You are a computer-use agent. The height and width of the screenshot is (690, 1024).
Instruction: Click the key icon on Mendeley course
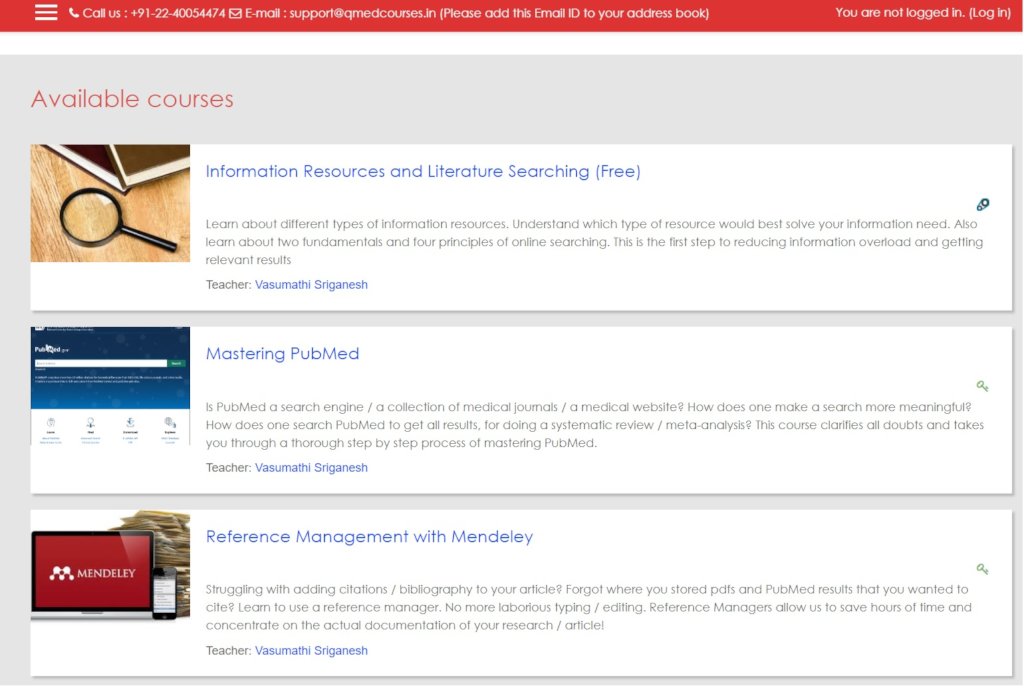(982, 569)
